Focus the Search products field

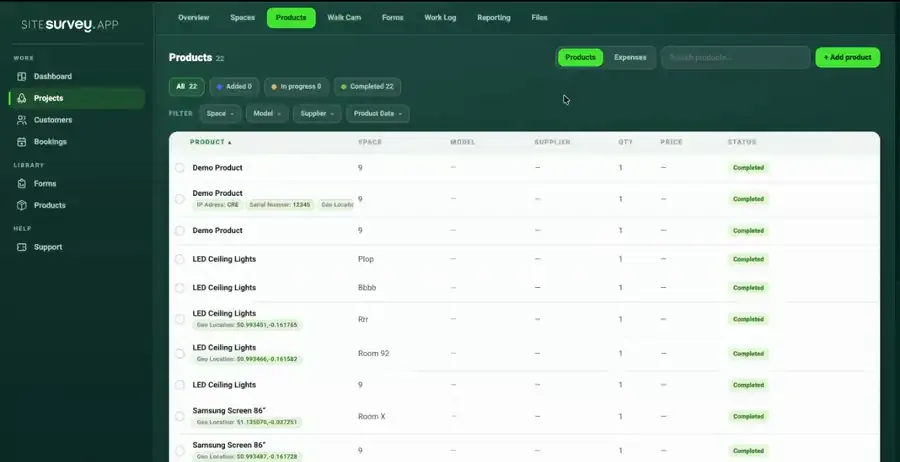point(735,57)
